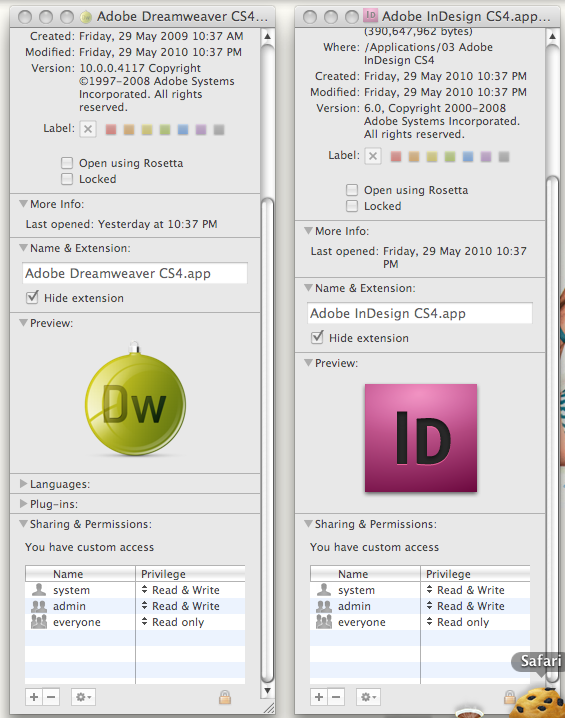Apply red label to InDesign

(396, 157)
